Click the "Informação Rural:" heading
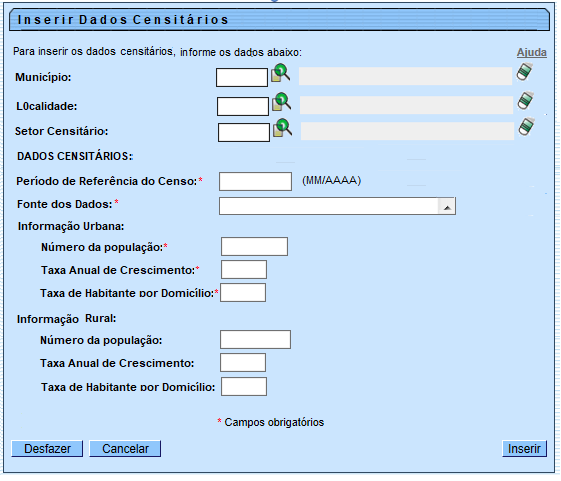Image resolution: width=561 pixels, height=481 pixels. click(67, 319)
